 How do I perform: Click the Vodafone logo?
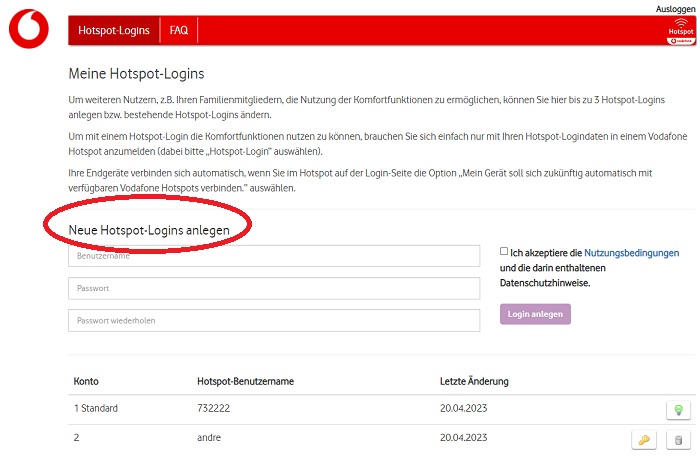(29, 29)
